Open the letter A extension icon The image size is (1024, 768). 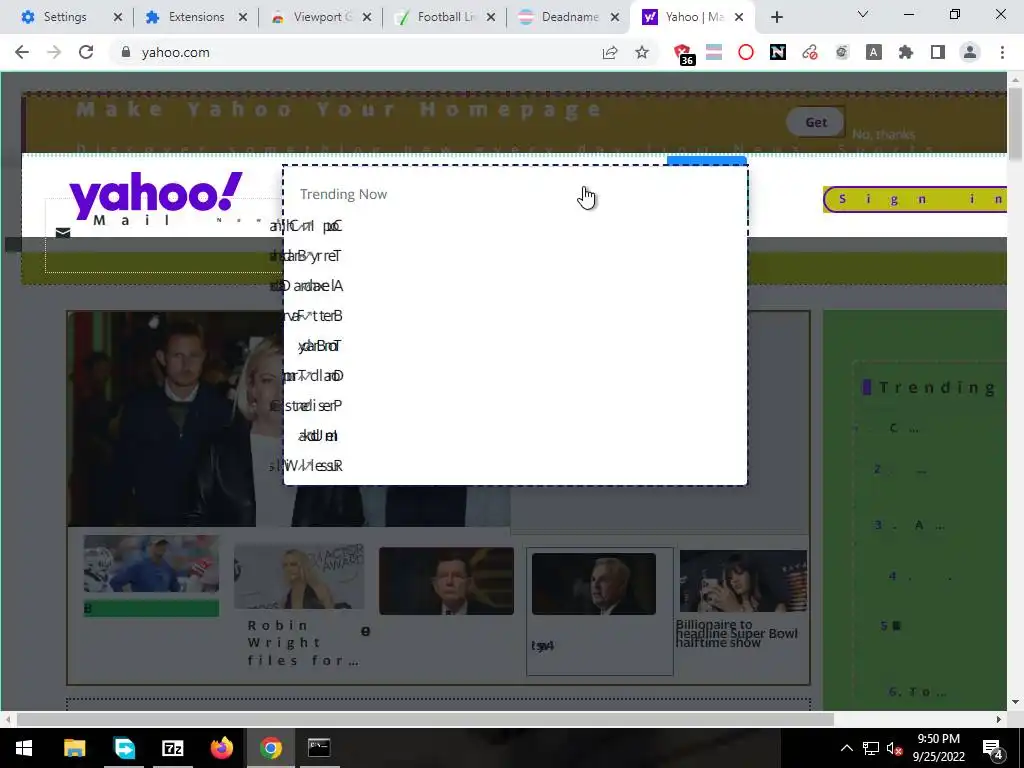[x=874, y=52]
